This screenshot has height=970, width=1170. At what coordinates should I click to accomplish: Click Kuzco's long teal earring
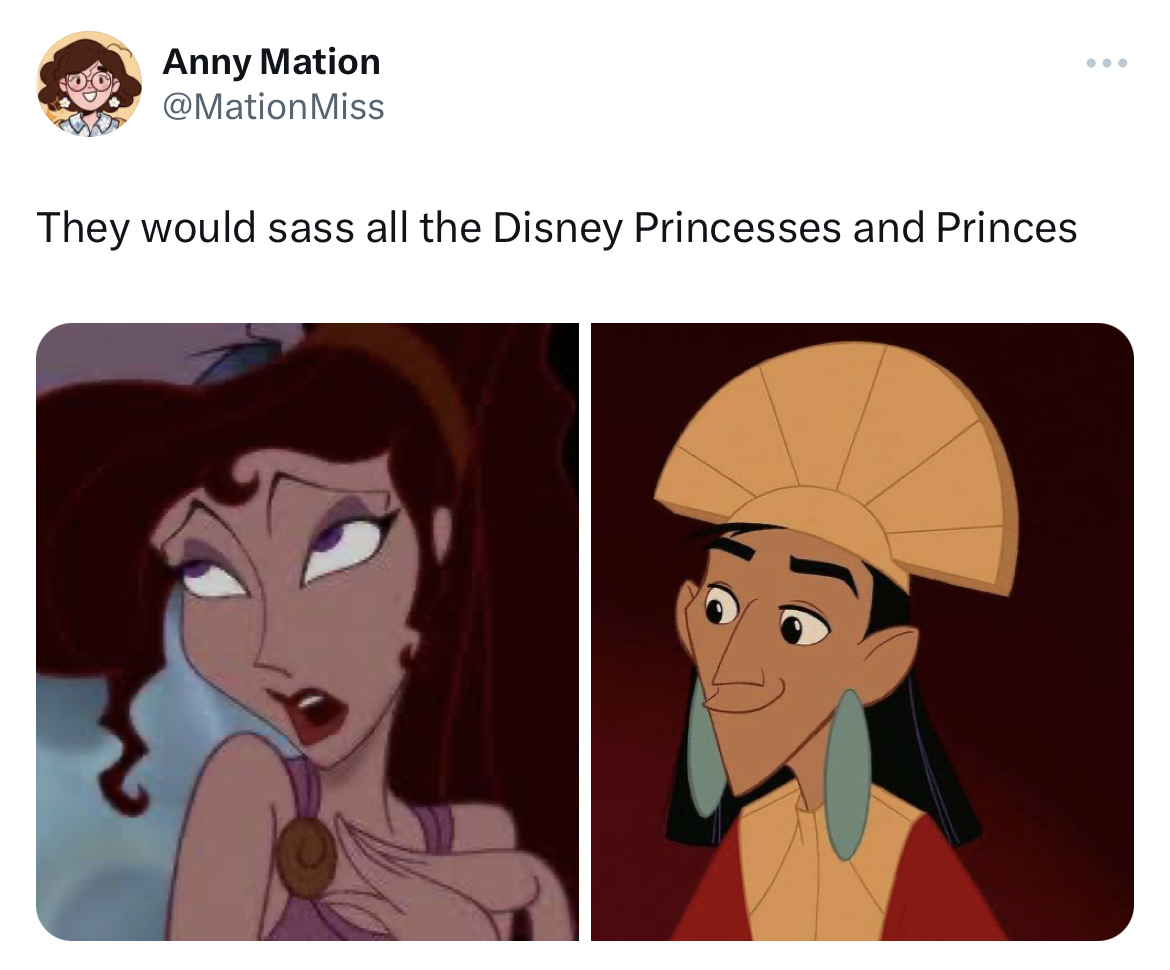[x=848, y=775]
